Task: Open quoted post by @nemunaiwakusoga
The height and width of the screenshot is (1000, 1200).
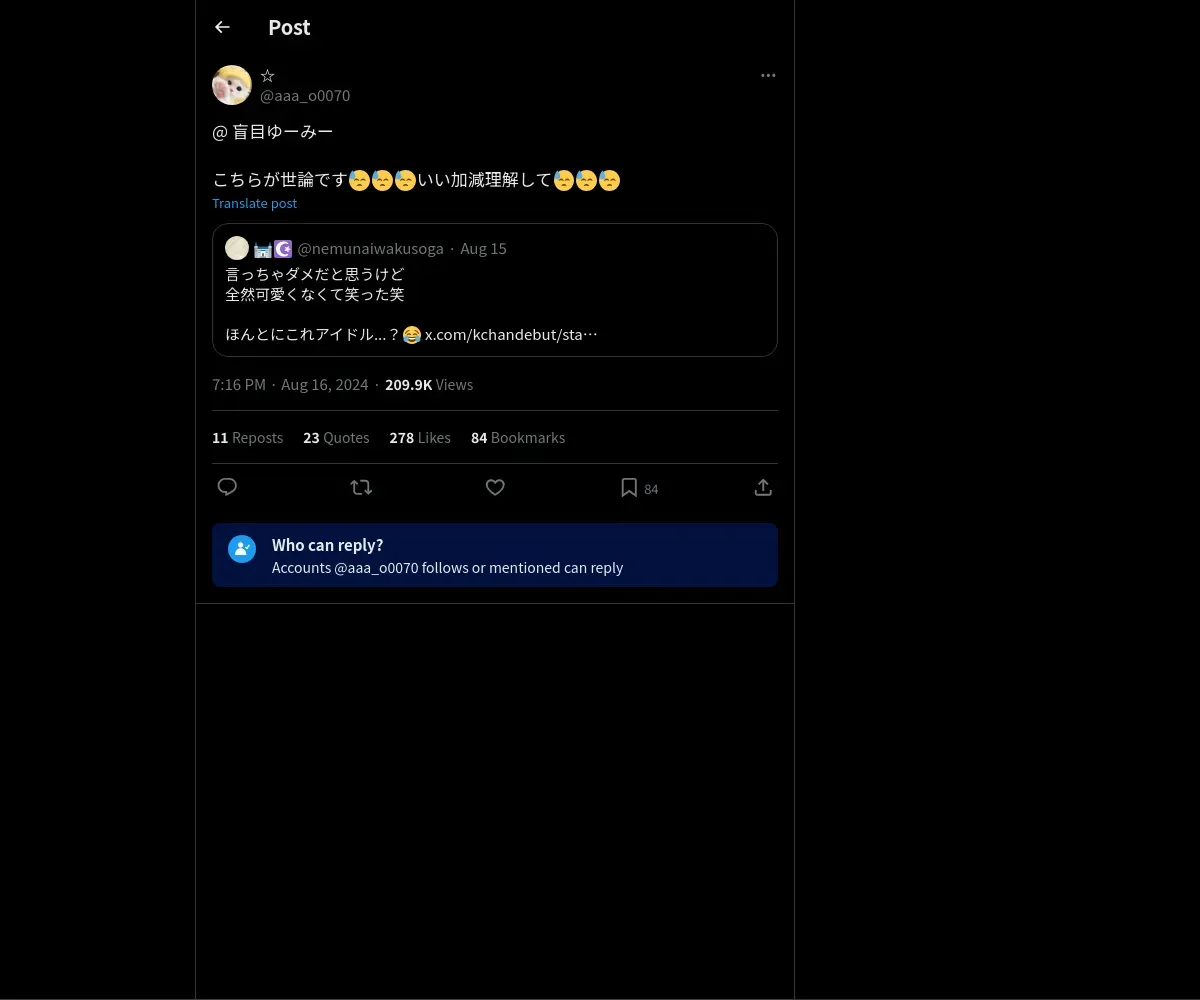Action: pos(495,290)
